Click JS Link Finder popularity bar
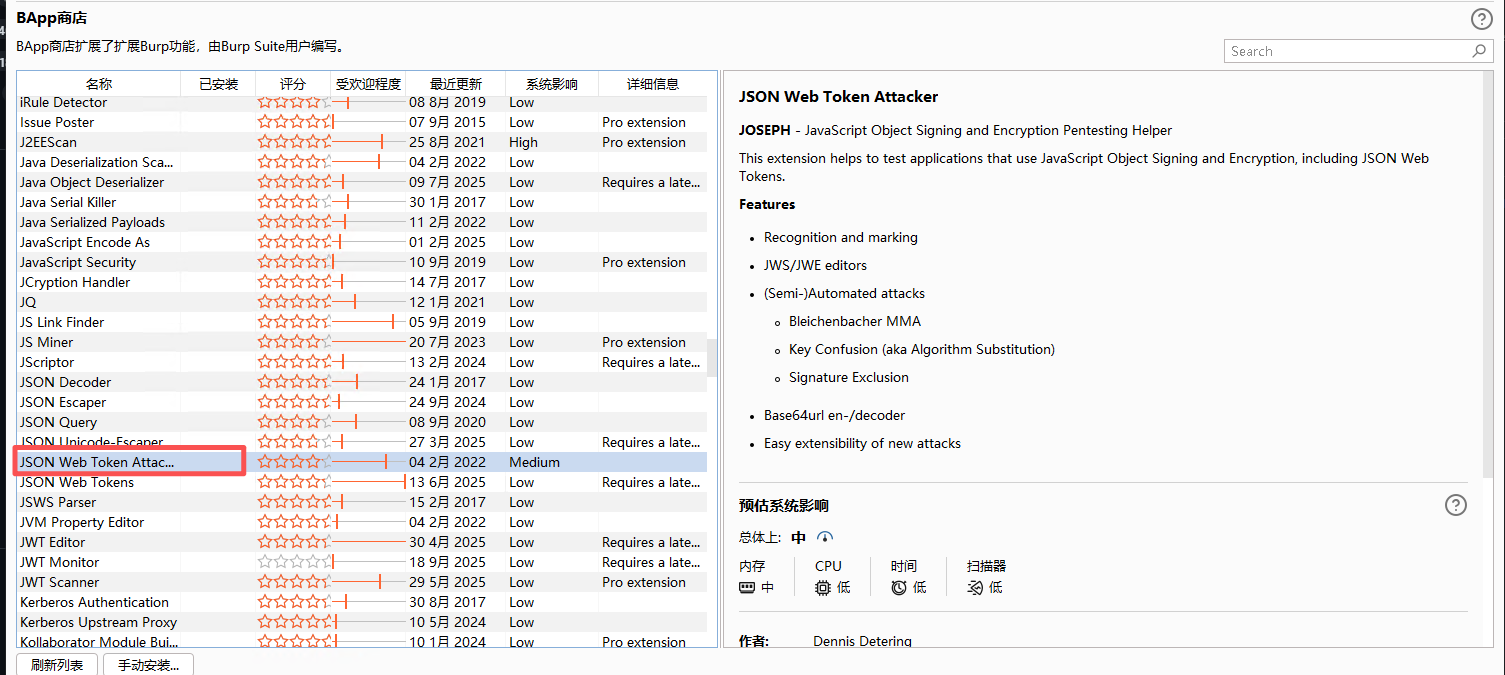Screen dimensions: 1505x675 tap(368, 322)
